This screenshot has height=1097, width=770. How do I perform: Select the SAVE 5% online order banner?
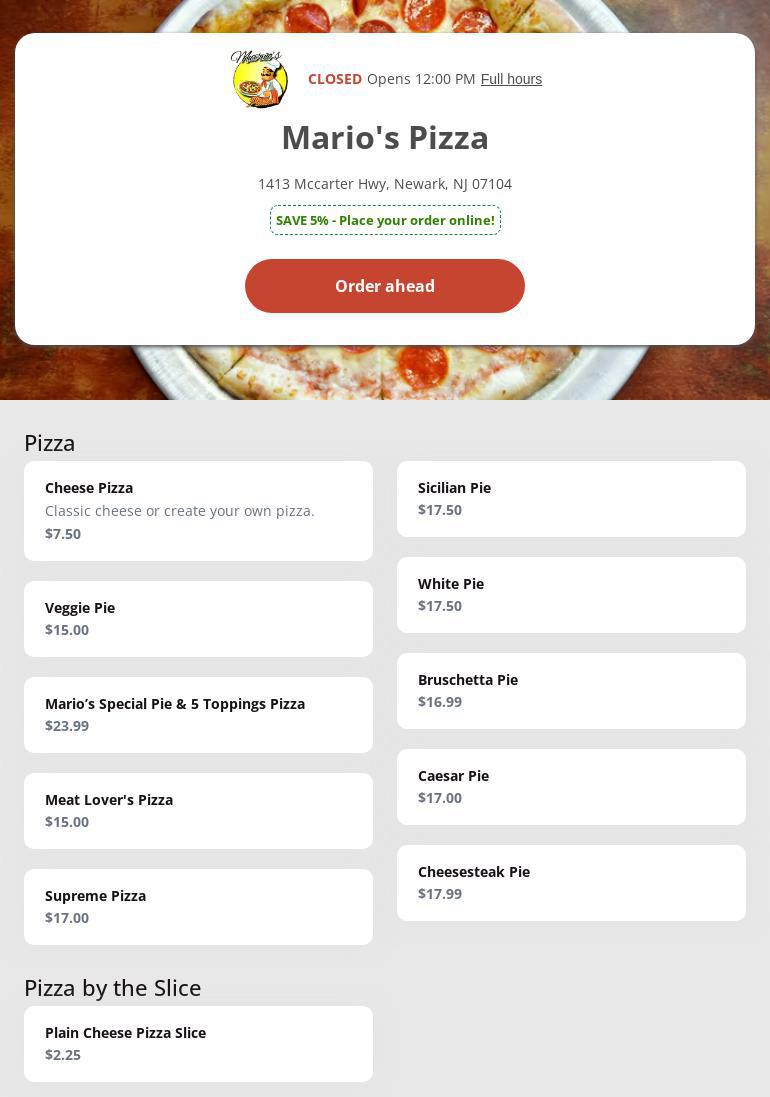click(385, 220)
